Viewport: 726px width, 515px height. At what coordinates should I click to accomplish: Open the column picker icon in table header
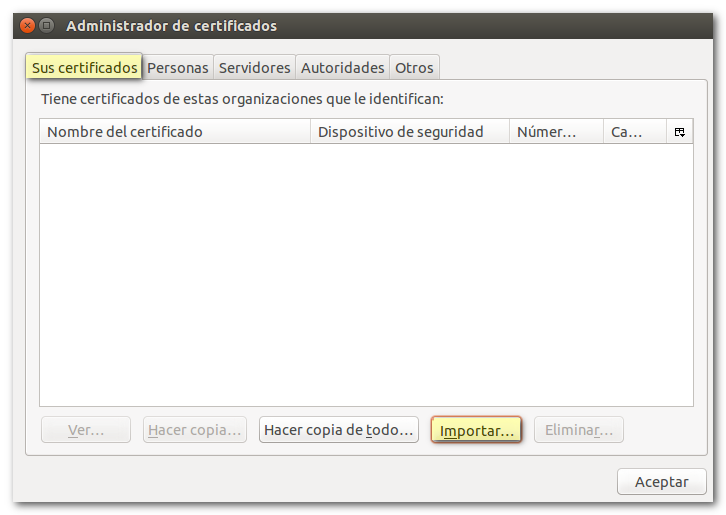coord(680,132)
